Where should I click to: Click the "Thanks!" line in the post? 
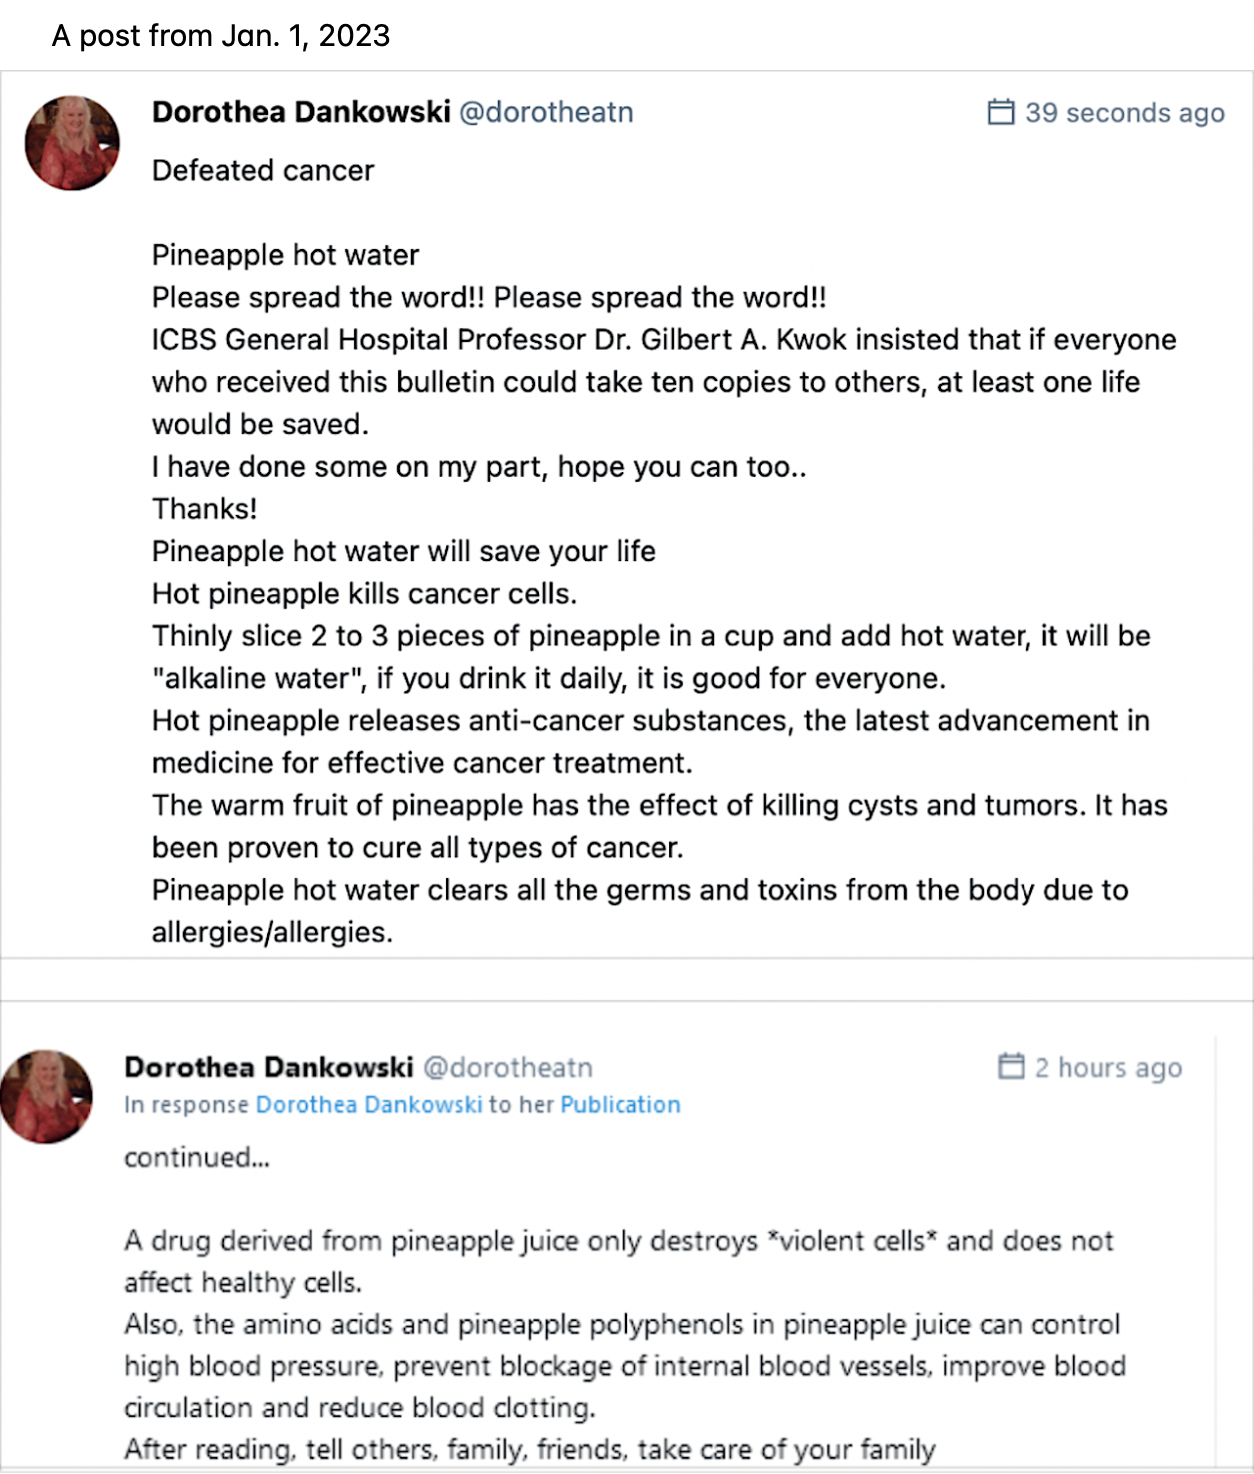click(x=204, y=509)
